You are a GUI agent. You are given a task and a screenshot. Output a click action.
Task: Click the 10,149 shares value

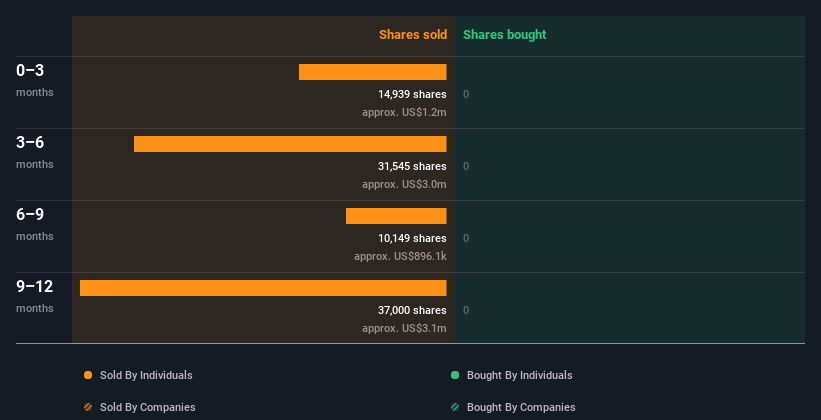point(413,238)
